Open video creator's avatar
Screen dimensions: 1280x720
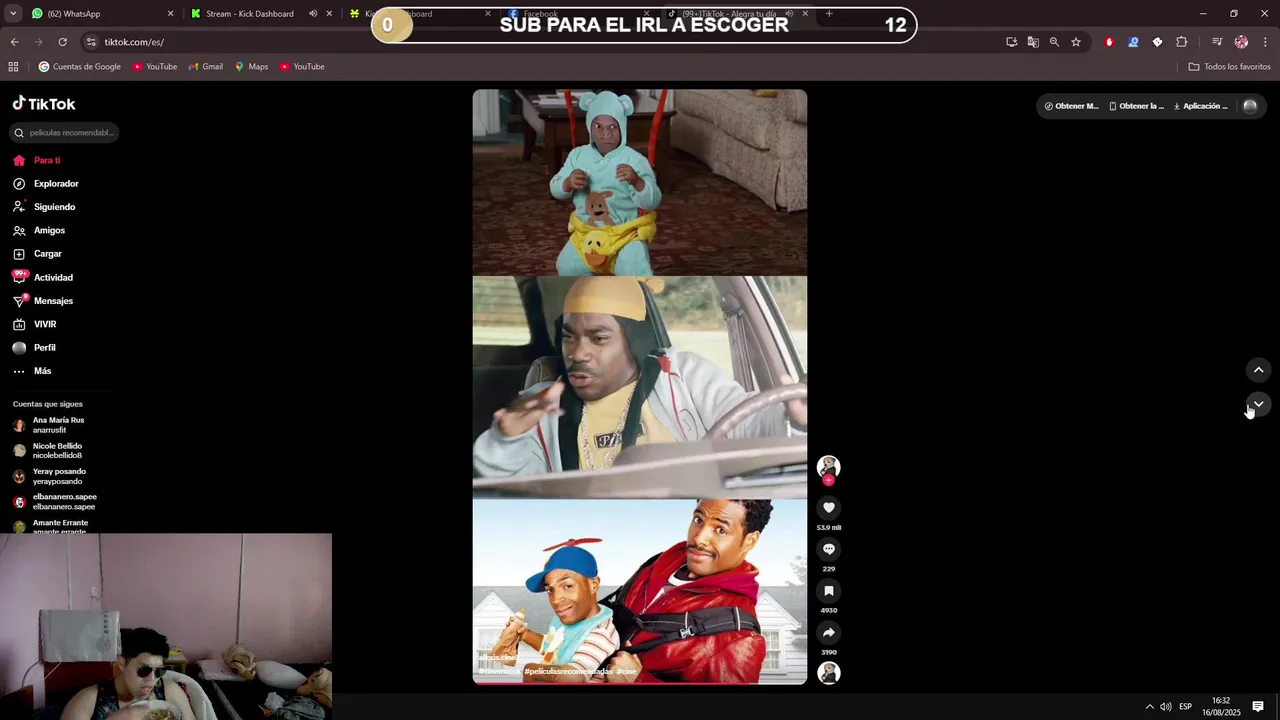[x=828, y=466]
